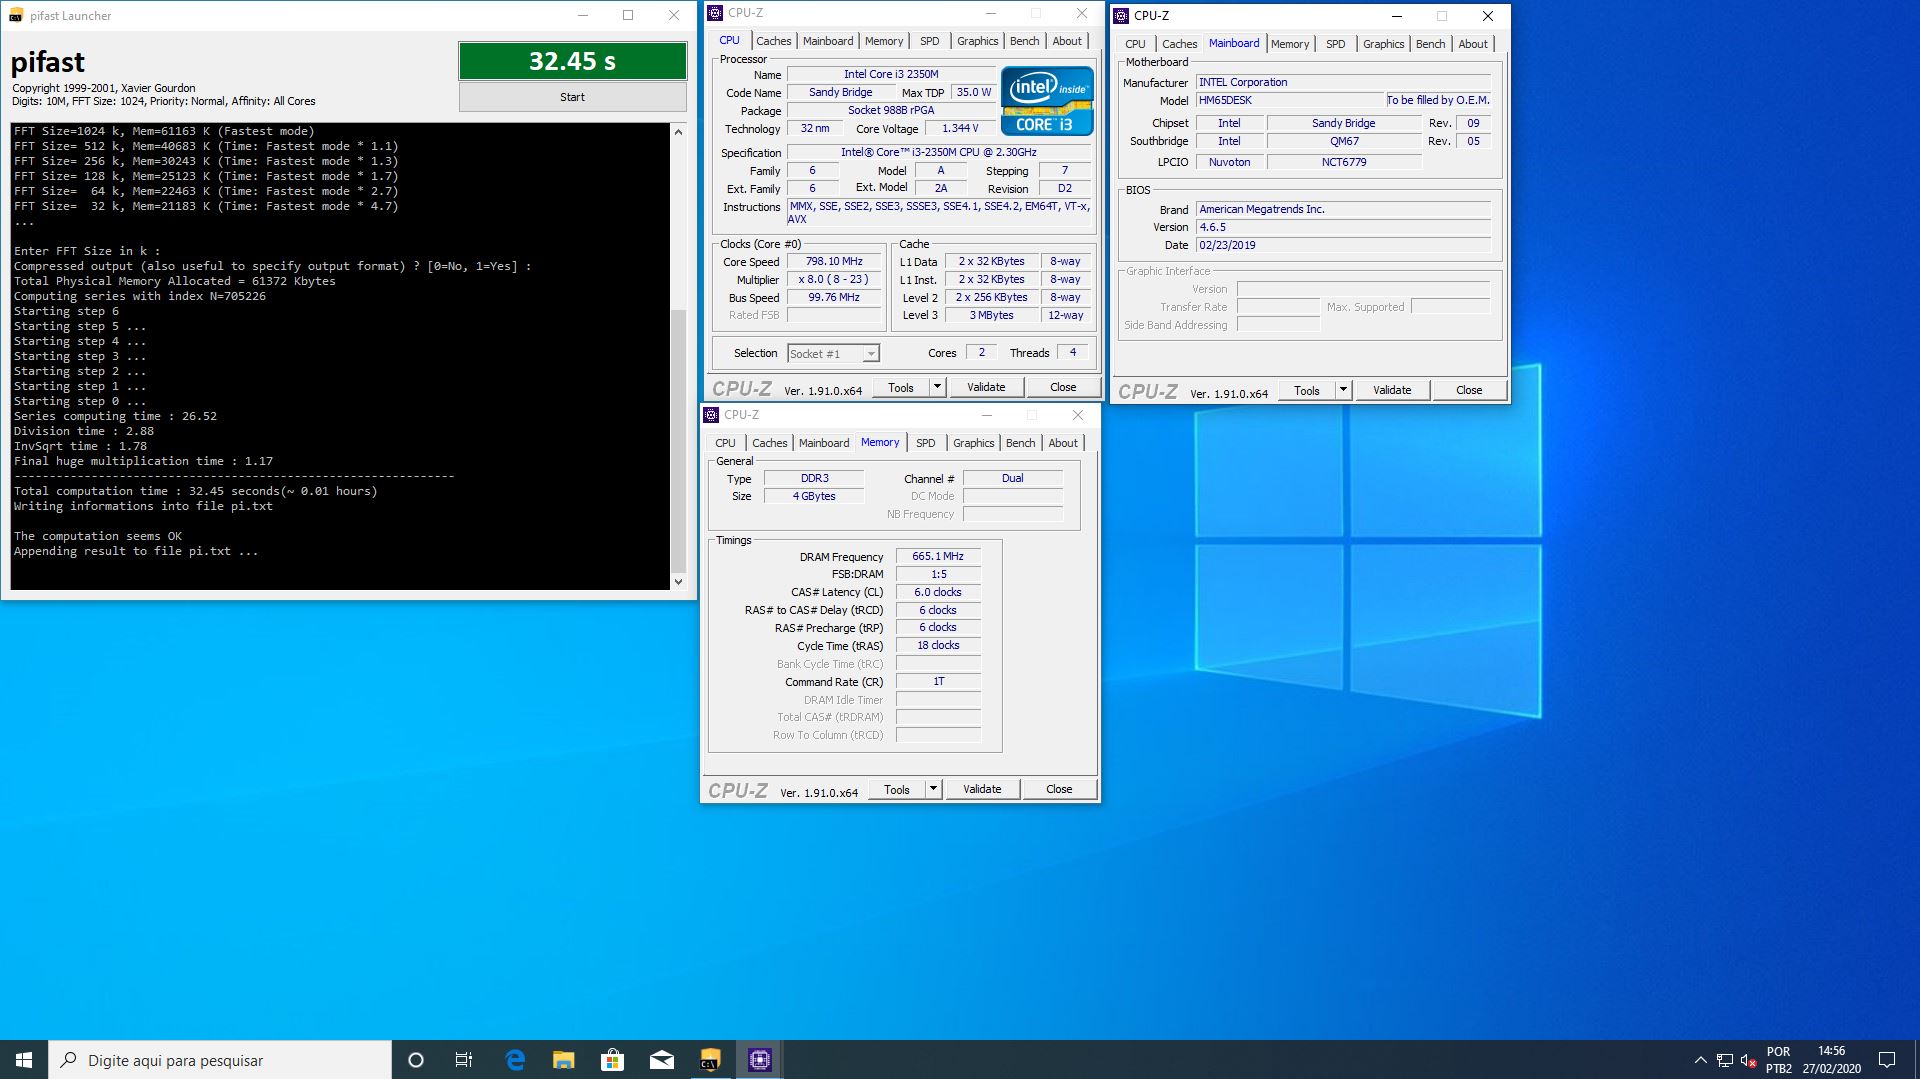Click the clock showing 14:56
Viewport: 1920px width, 1079px height.
1831,1051
